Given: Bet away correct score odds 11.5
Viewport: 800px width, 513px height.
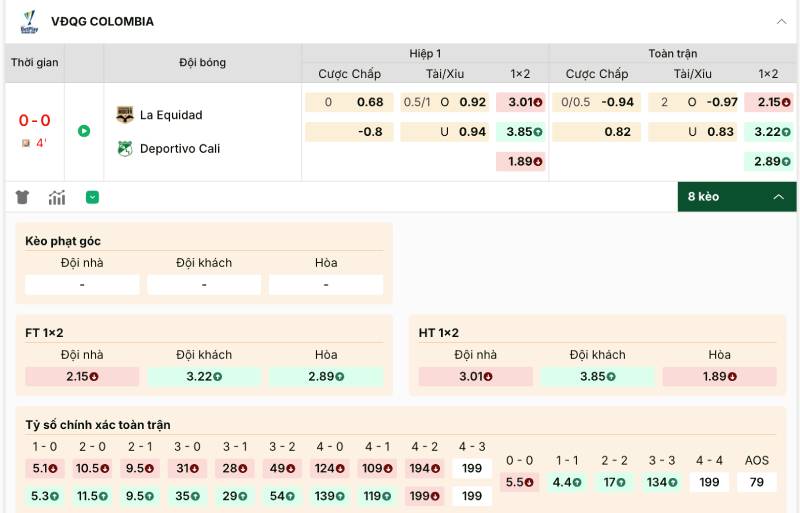Looking at the screenshot, I should (92, 496).
